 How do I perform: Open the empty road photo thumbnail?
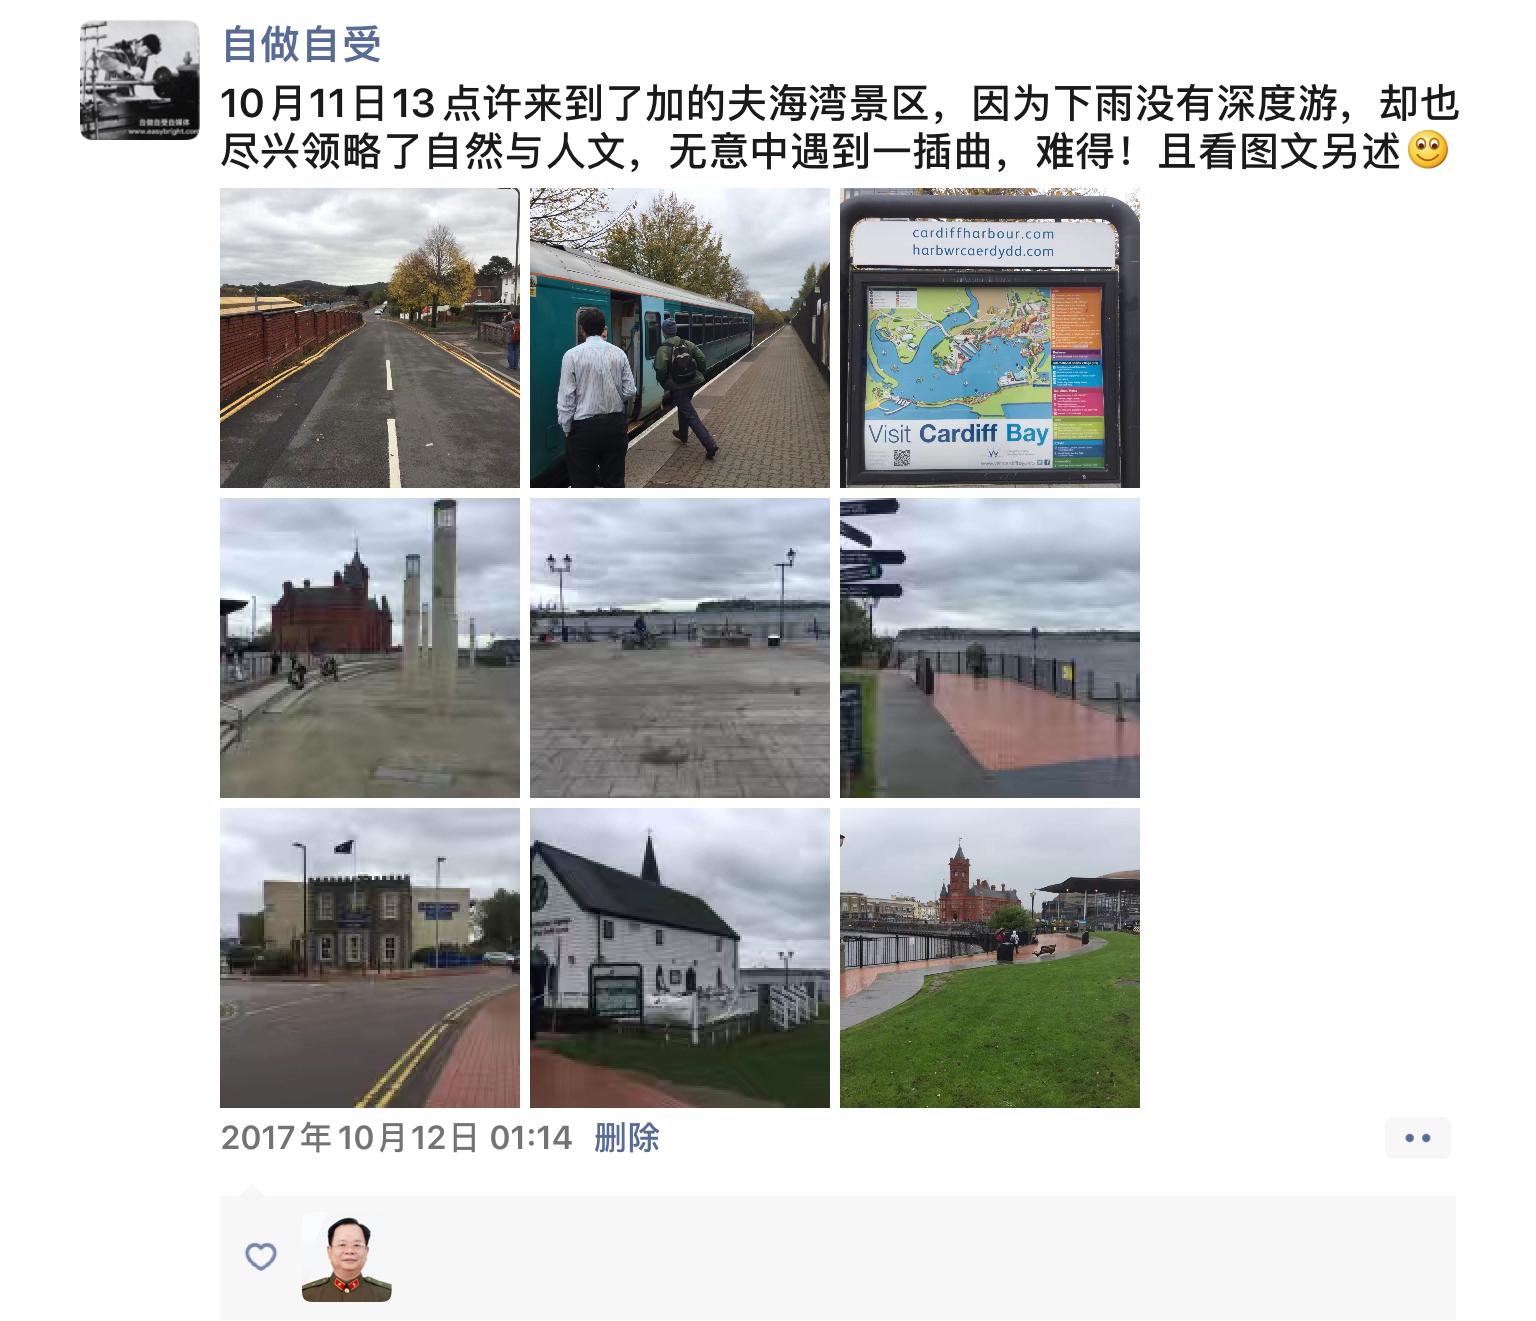[x=370, y=338]
